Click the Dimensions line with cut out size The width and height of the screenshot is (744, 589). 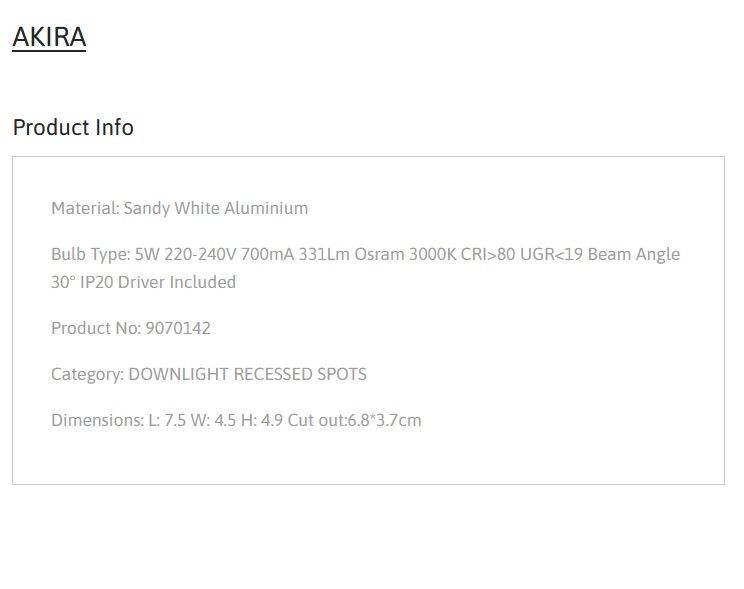click(236, 420)
